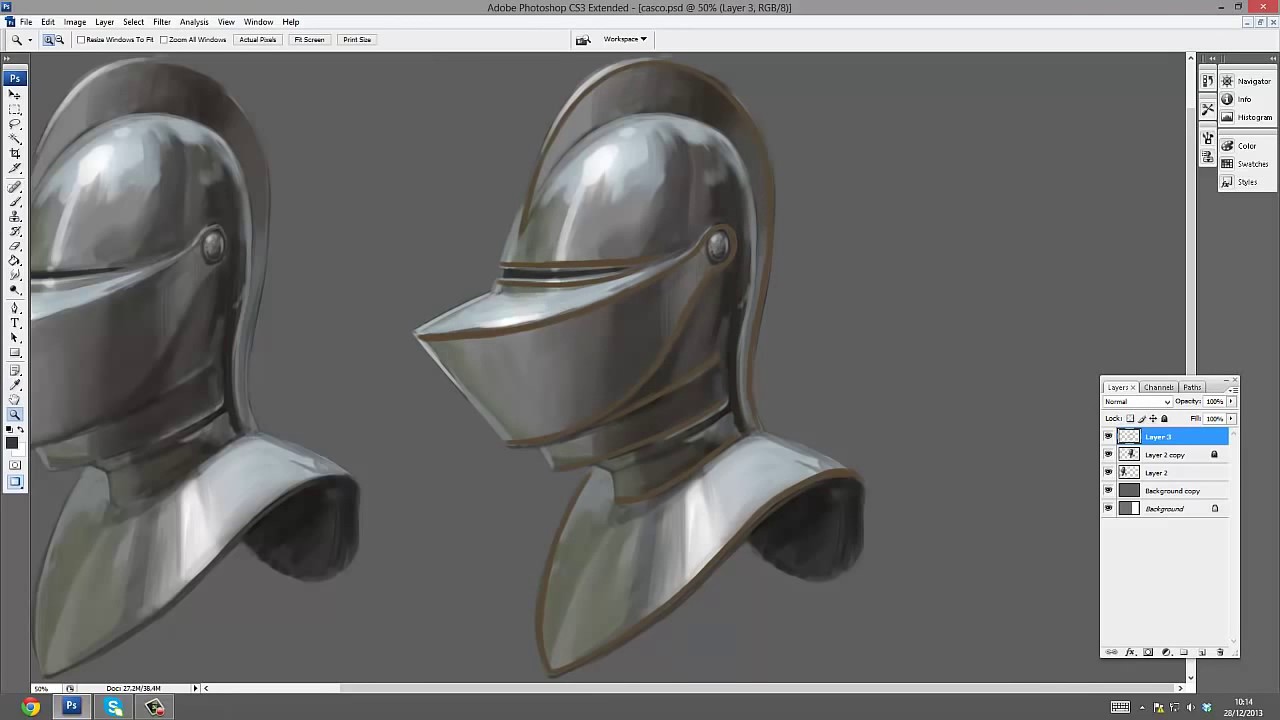
Task: Select the Pen tool
Action: (x=15, y=308)
